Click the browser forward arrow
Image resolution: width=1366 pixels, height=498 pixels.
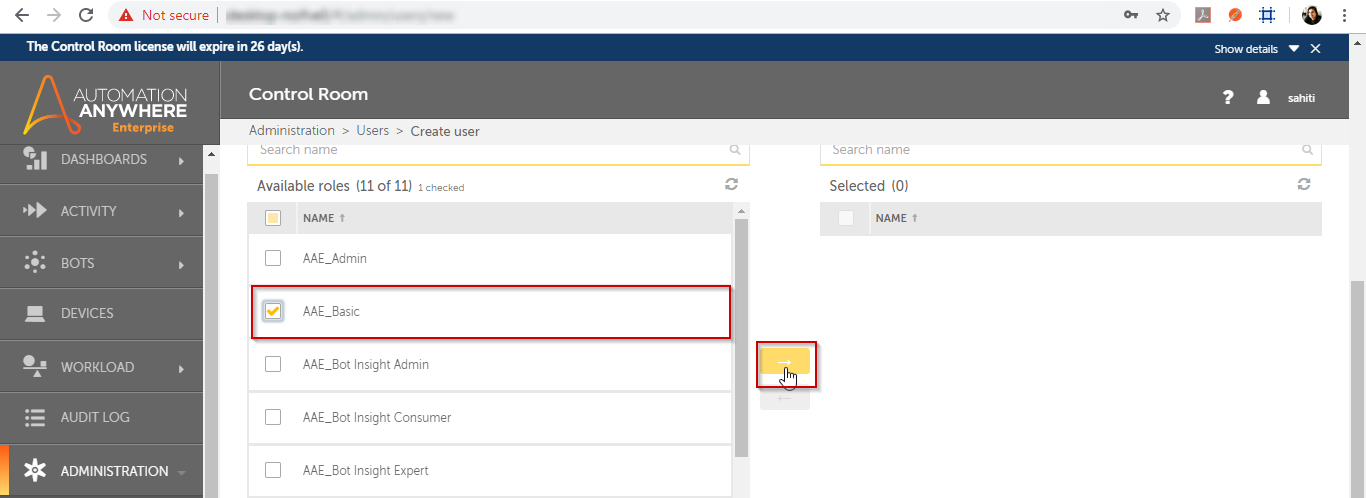coord(54,15)
